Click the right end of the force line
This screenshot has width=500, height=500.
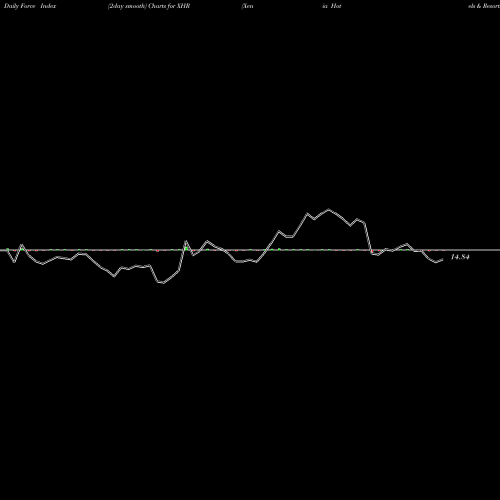(x=443, y=260)
